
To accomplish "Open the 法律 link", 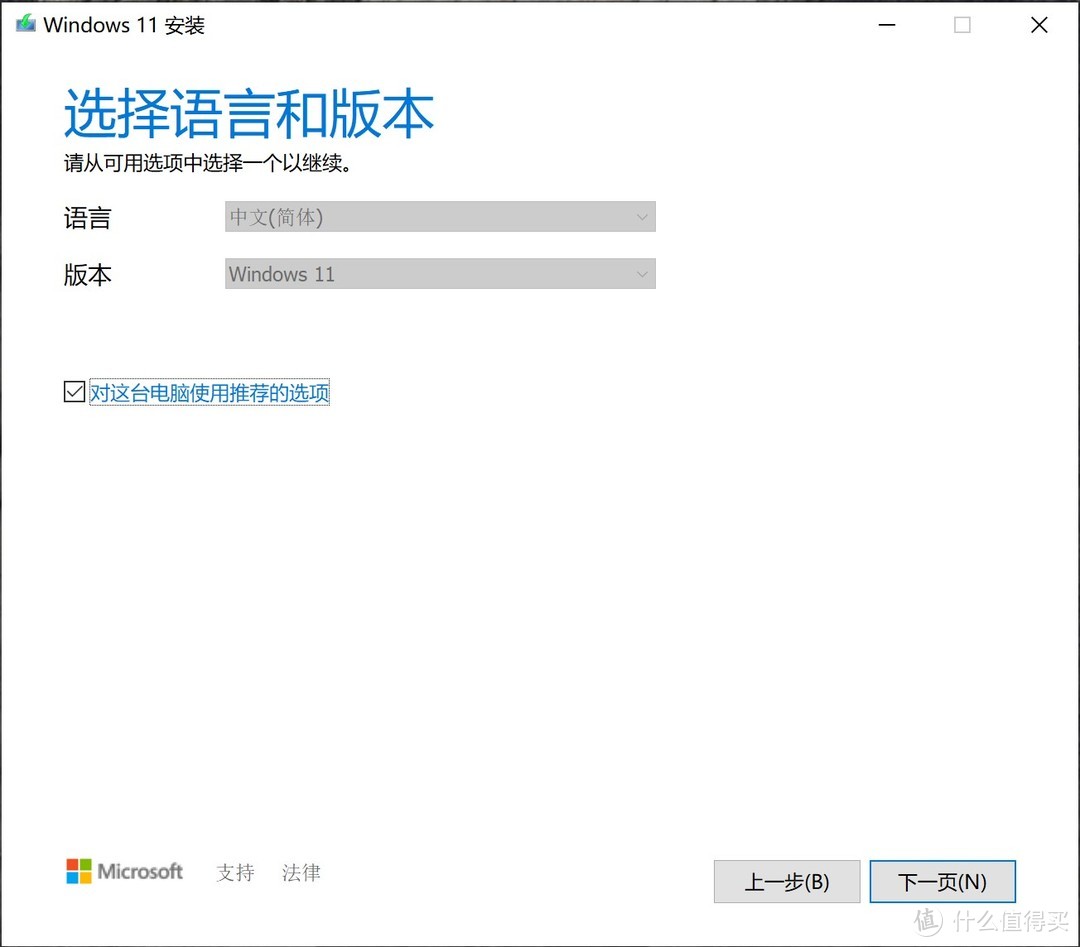I will pos(300,872).
